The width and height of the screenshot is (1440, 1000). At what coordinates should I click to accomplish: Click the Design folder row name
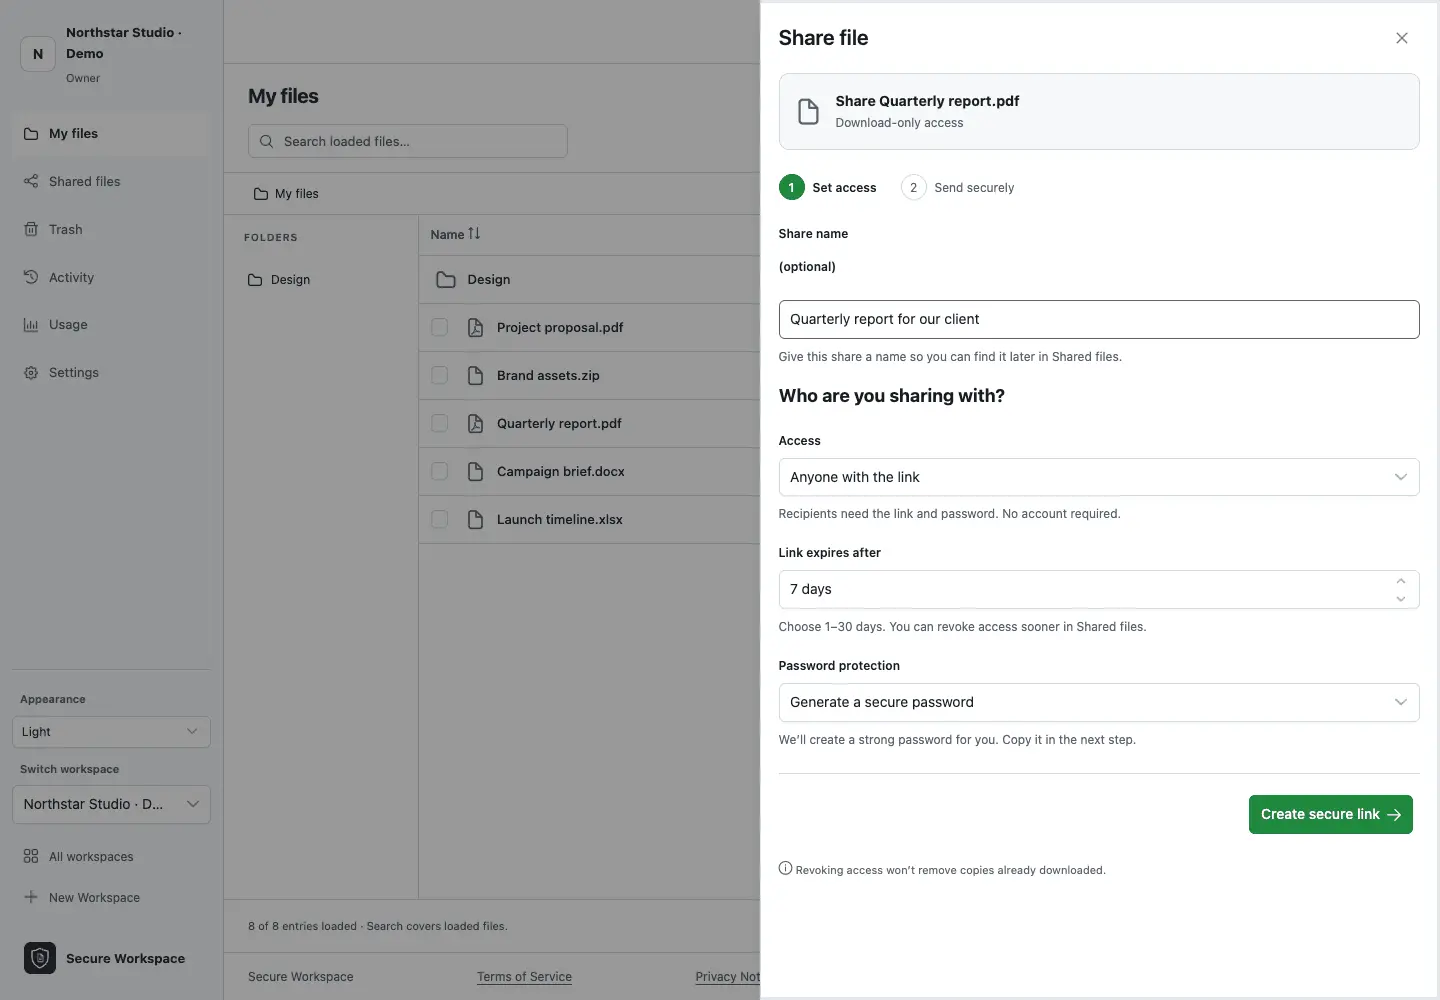pyautogui.click(x=489, y=280)
